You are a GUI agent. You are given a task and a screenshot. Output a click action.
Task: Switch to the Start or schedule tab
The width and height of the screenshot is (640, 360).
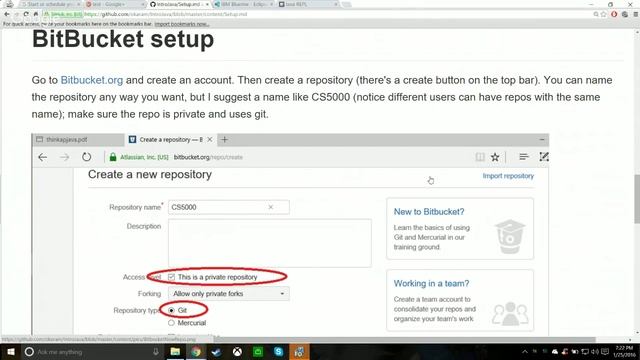(50, 4)
